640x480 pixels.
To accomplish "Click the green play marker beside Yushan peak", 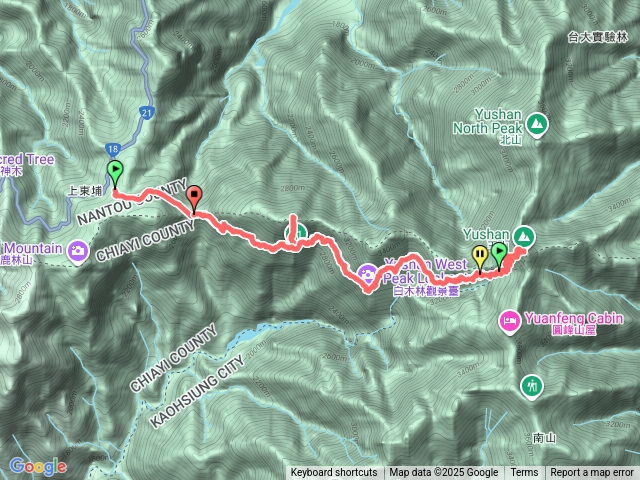I will click(499, 256).
